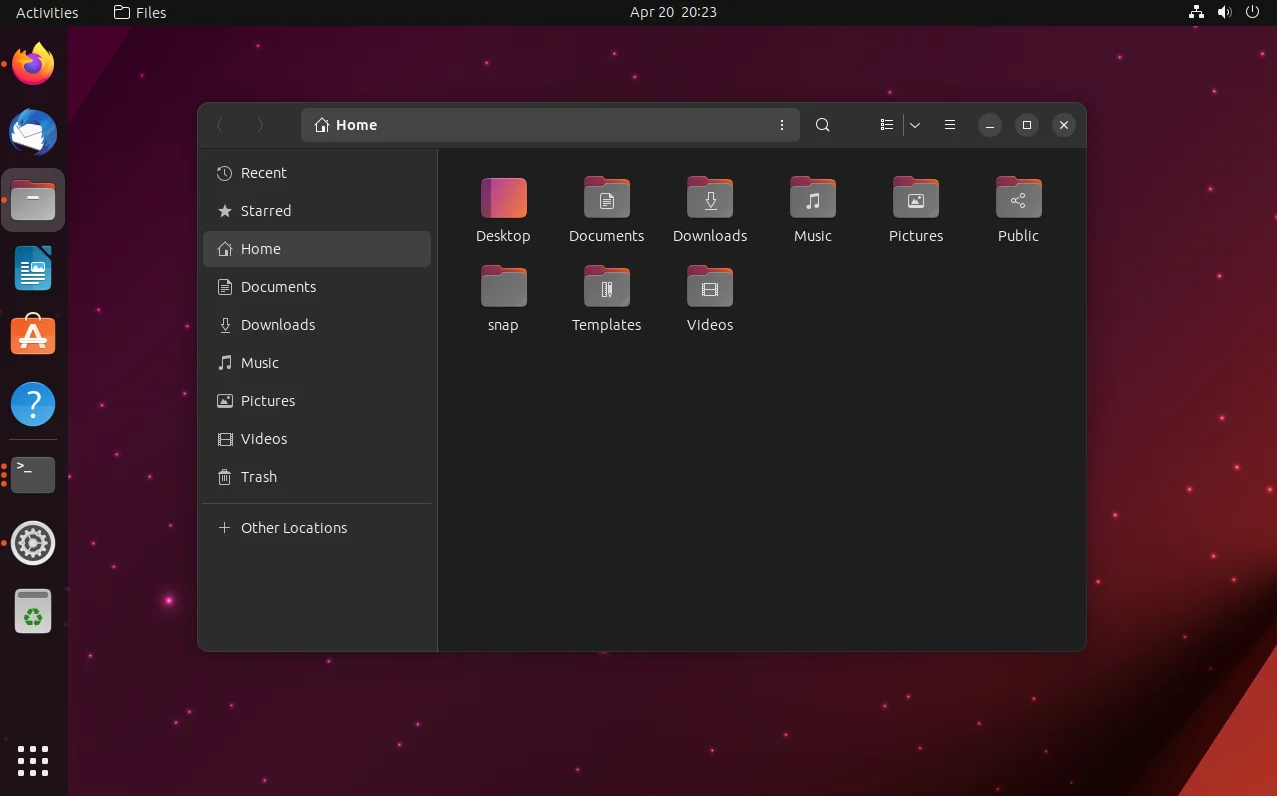The width and height of the screenshot is (1277, 796).
Task: Launch LibreOffice Writer from the dock
Action: [33, 267]
